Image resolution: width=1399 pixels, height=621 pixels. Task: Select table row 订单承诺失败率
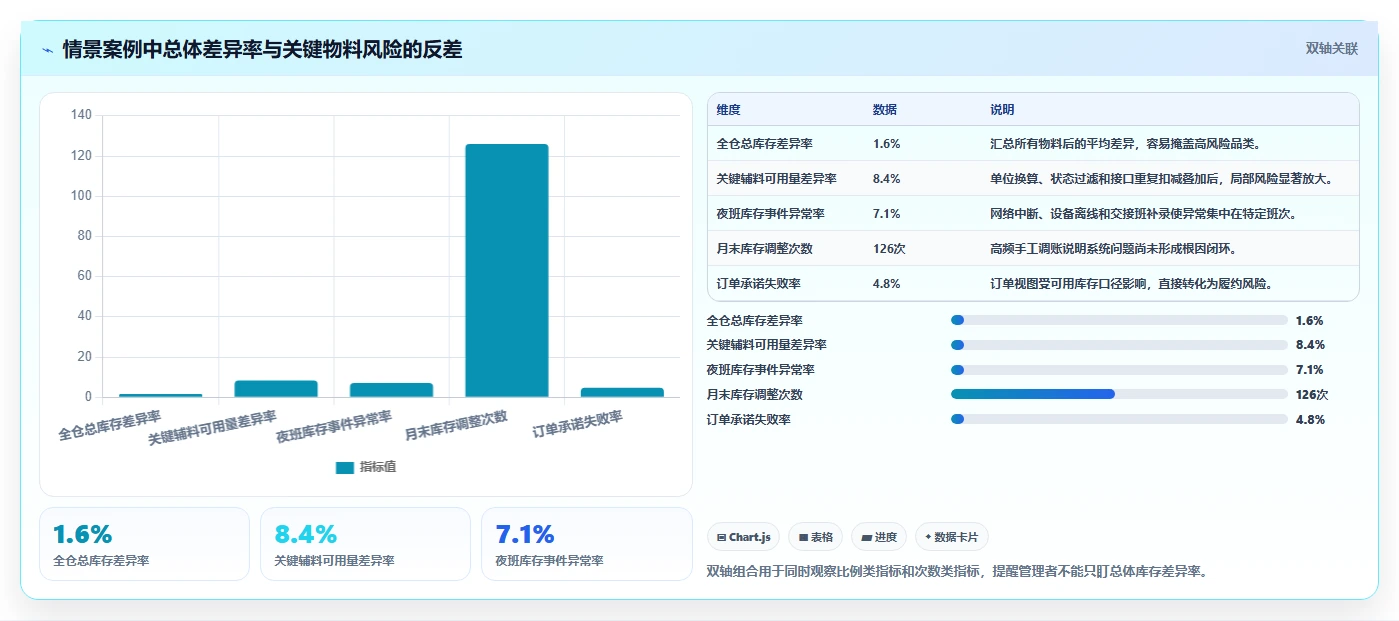pos(1033,283)
